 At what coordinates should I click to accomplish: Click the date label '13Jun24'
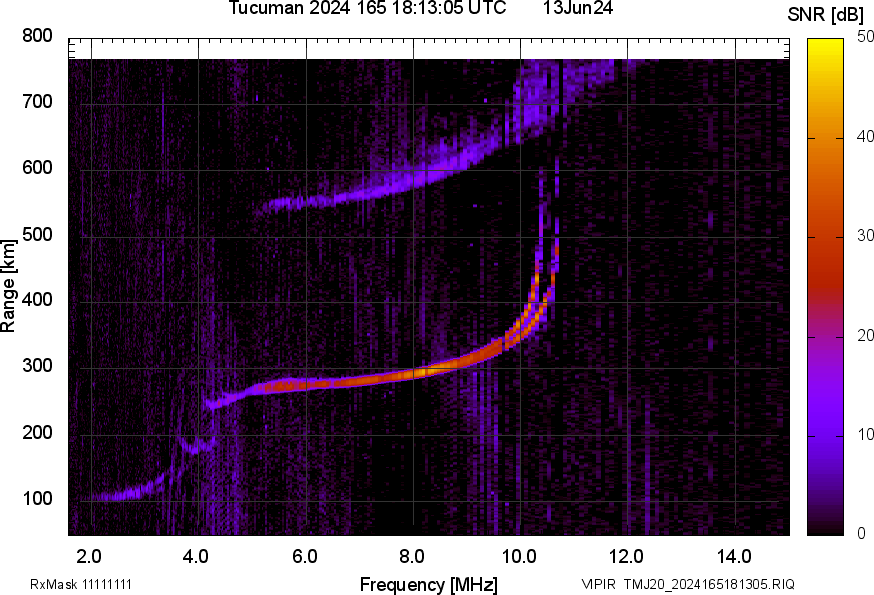tap(578, 8)
